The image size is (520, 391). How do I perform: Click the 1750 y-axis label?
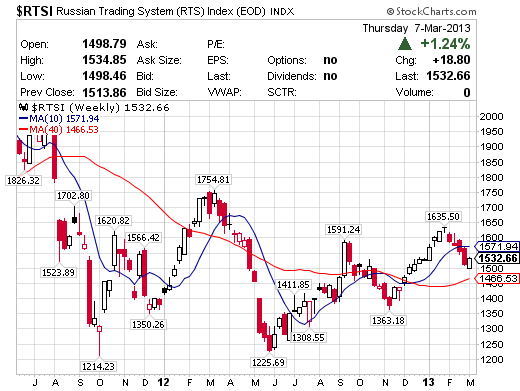[491, 192]
